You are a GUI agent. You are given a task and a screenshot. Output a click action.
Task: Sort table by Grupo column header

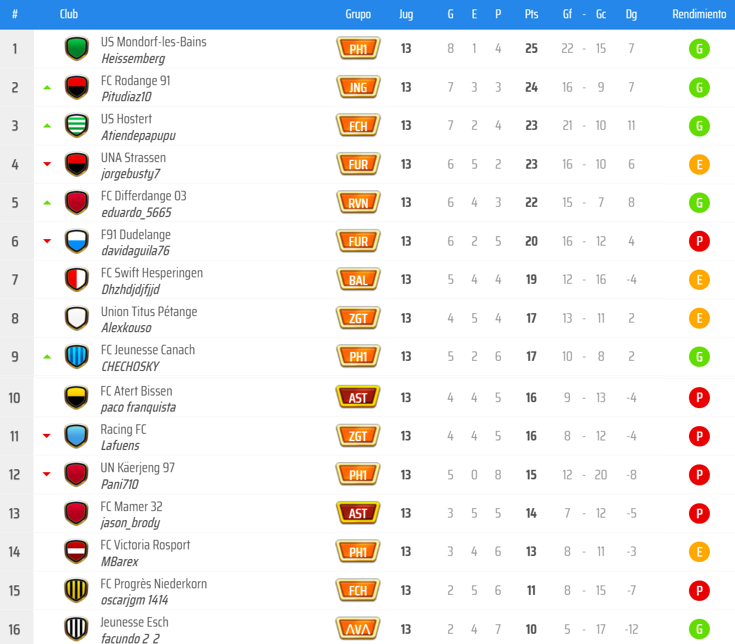pos(358,15)
